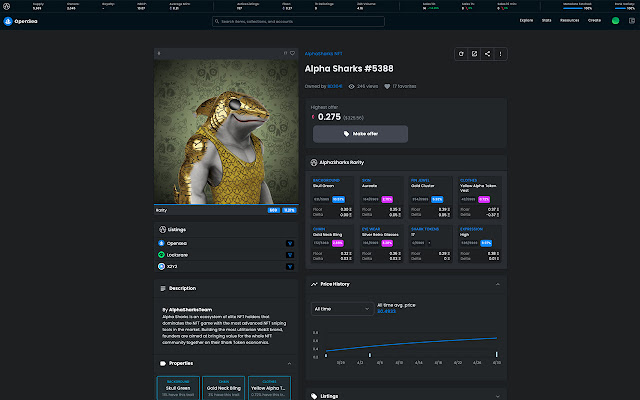Select the Skull Green background property card
Viewport: 640px width, 400px height.
point(178,388)
